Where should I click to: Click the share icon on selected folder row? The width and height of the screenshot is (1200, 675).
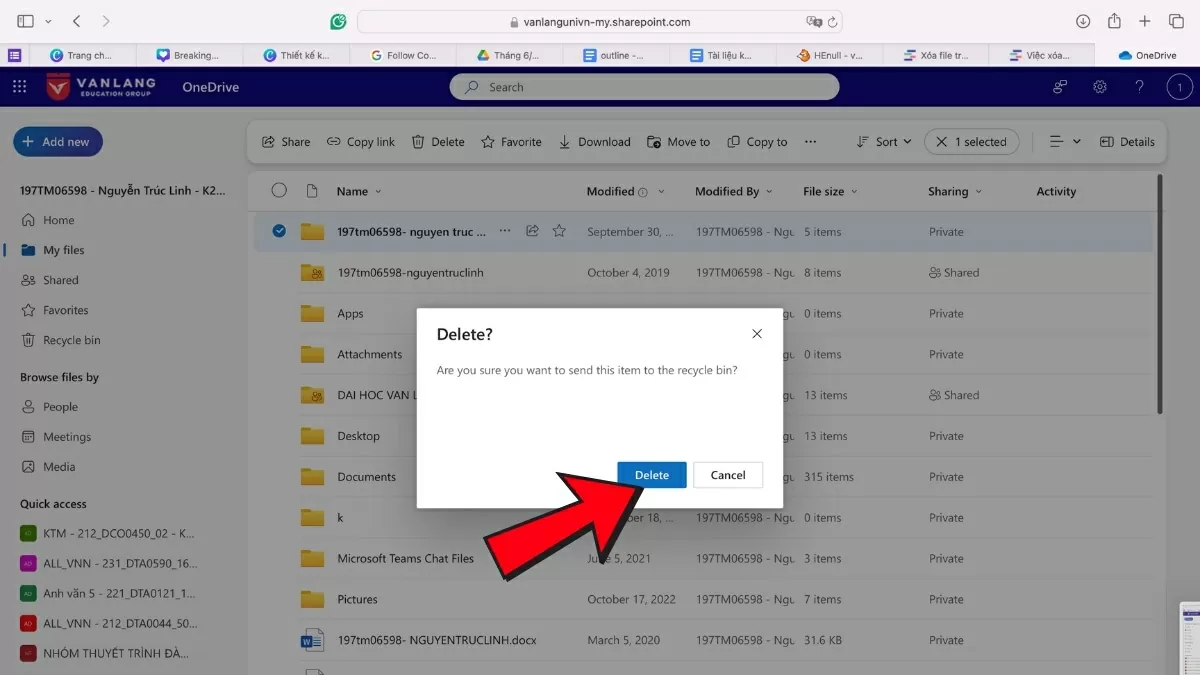pos(532,231)
